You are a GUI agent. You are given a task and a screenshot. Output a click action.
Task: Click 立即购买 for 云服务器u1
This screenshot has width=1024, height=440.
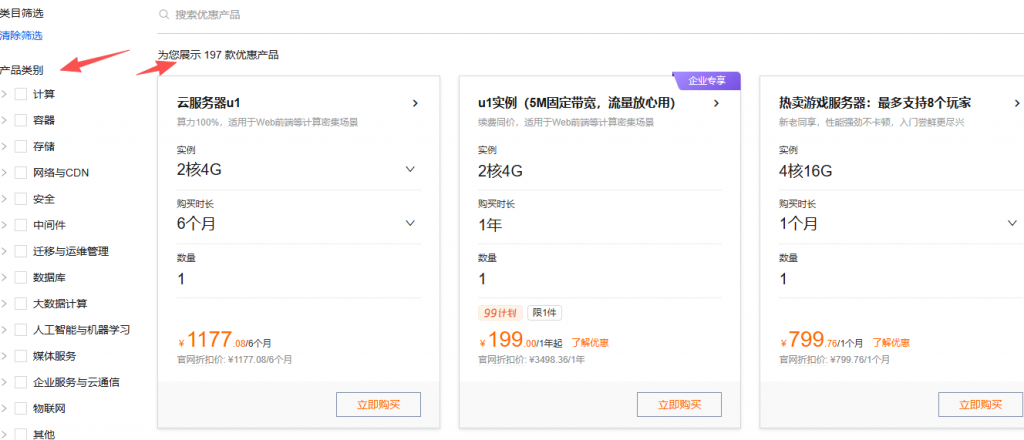[377, 405]
